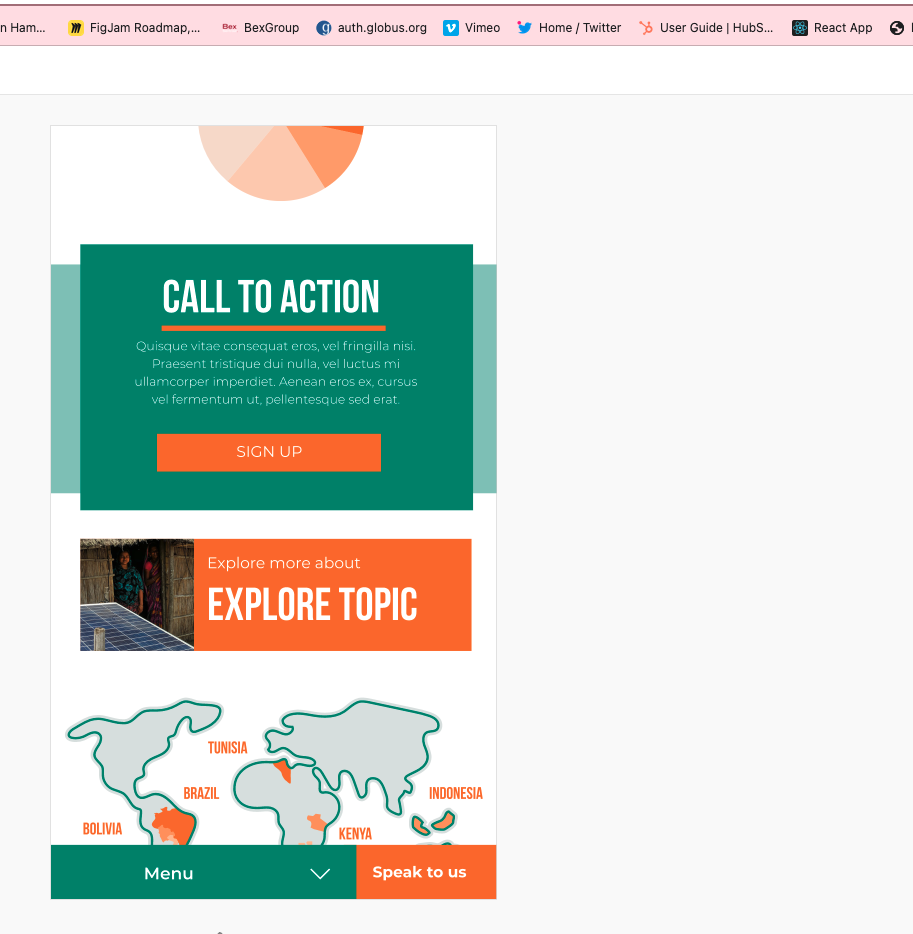Viewport: 913px width, 934px height.
Task: Go to Home / Twitter bookmark
Action: [x=569, y=28]
